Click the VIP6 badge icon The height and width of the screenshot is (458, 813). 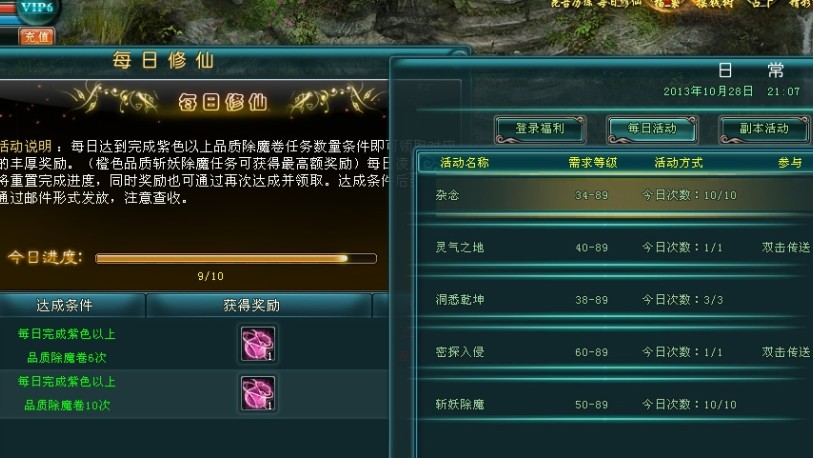click(x=36, y=9)
